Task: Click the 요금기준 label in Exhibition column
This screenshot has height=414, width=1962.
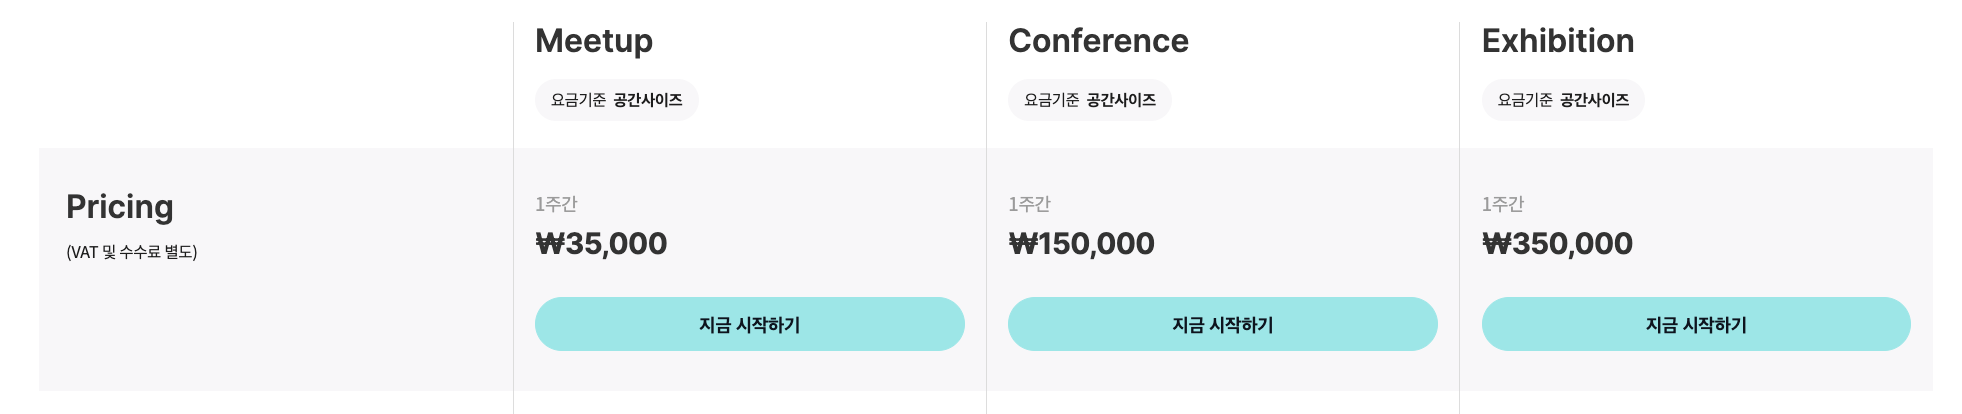Action: point(1524,100)
